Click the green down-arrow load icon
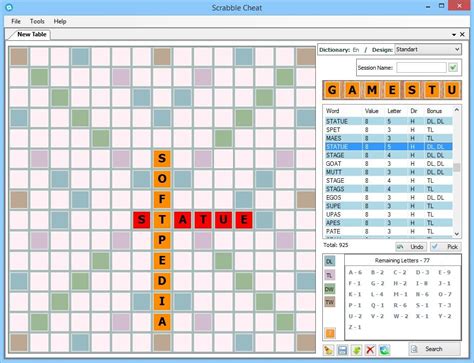Viewport: 474px width, 363px height. click(x=356, y=350)
